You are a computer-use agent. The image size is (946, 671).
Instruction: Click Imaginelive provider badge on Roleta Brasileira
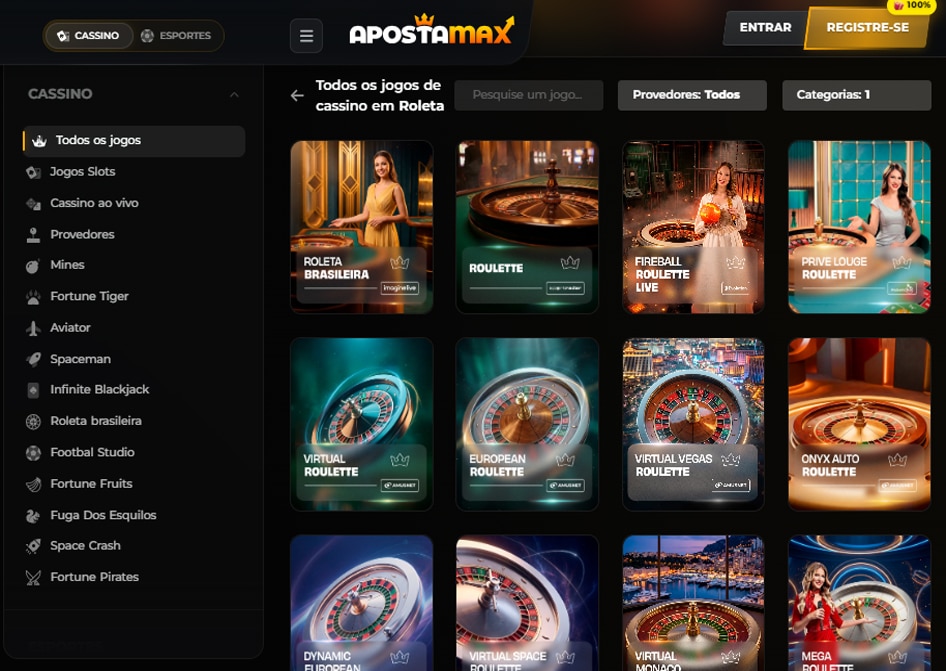[x=399, y=288]
